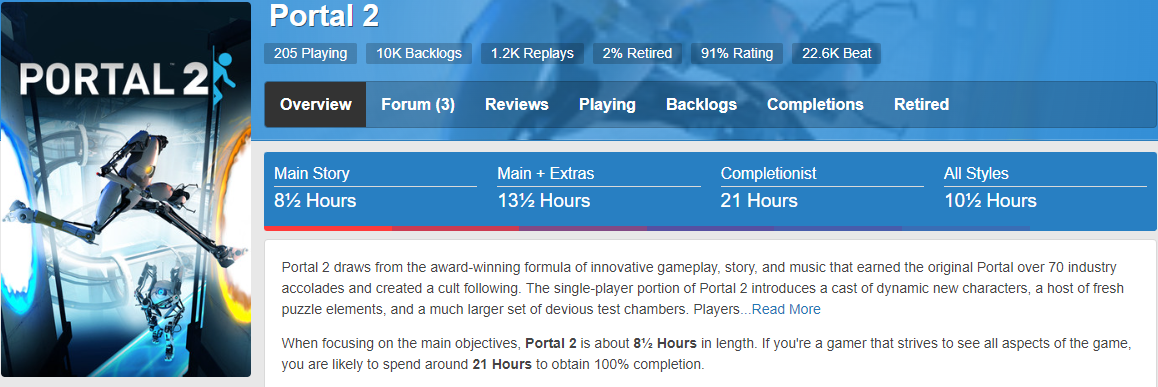This screenshot has width=1158, height=387.
Task: Click the 22.6K Beat badge
Action: coord(836,53)
